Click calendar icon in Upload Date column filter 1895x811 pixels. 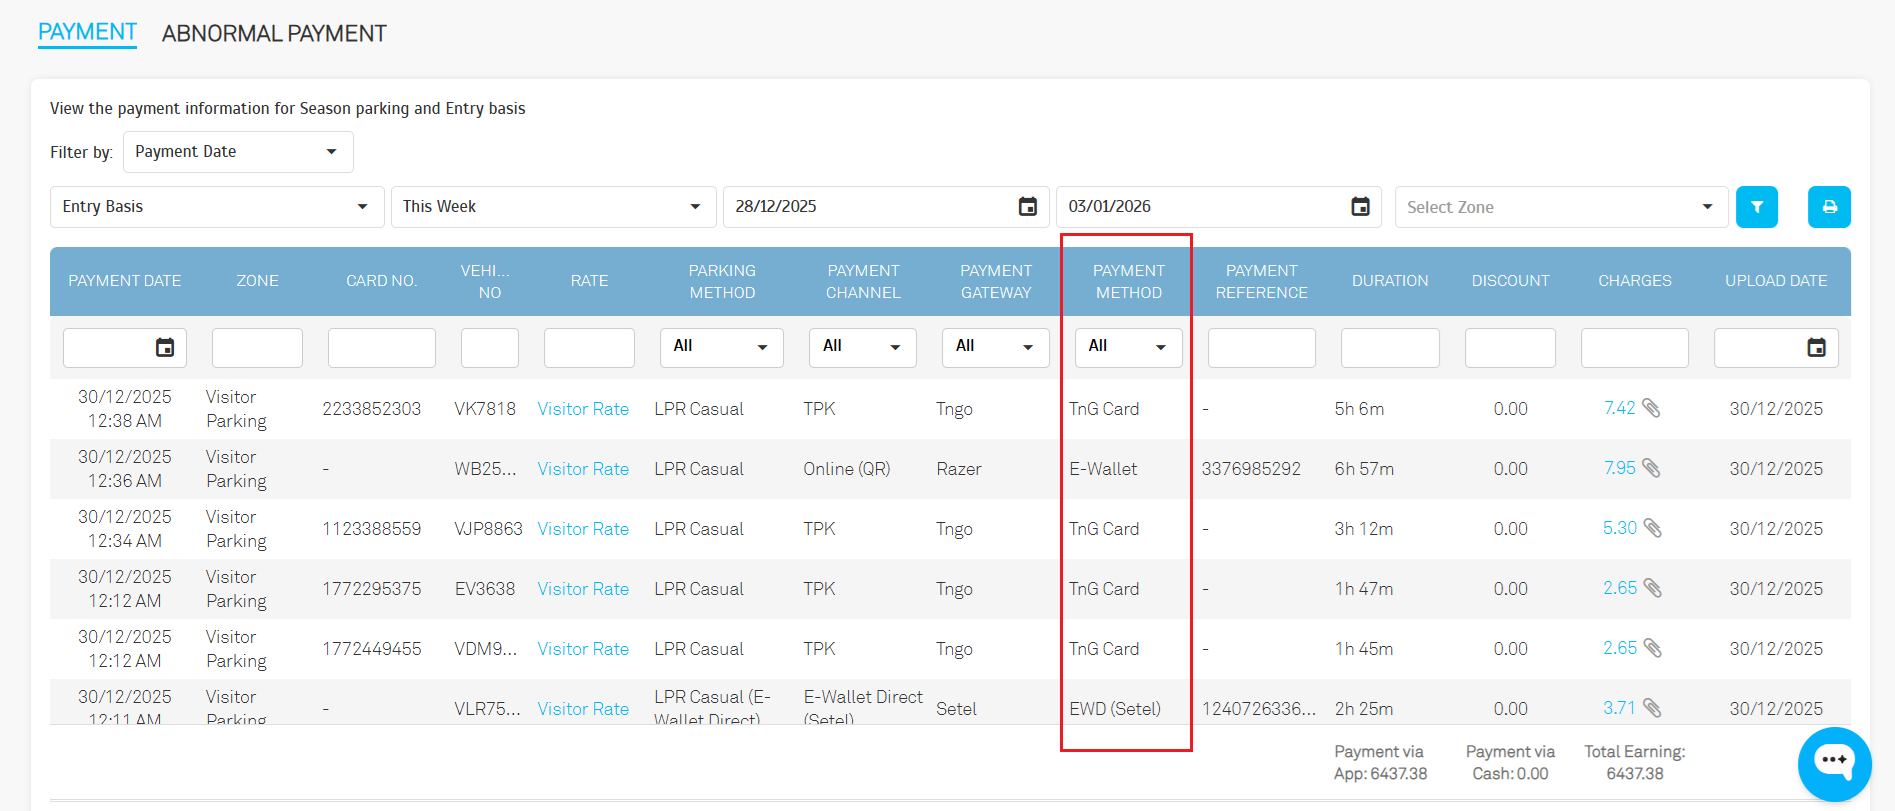[1816, 348]
